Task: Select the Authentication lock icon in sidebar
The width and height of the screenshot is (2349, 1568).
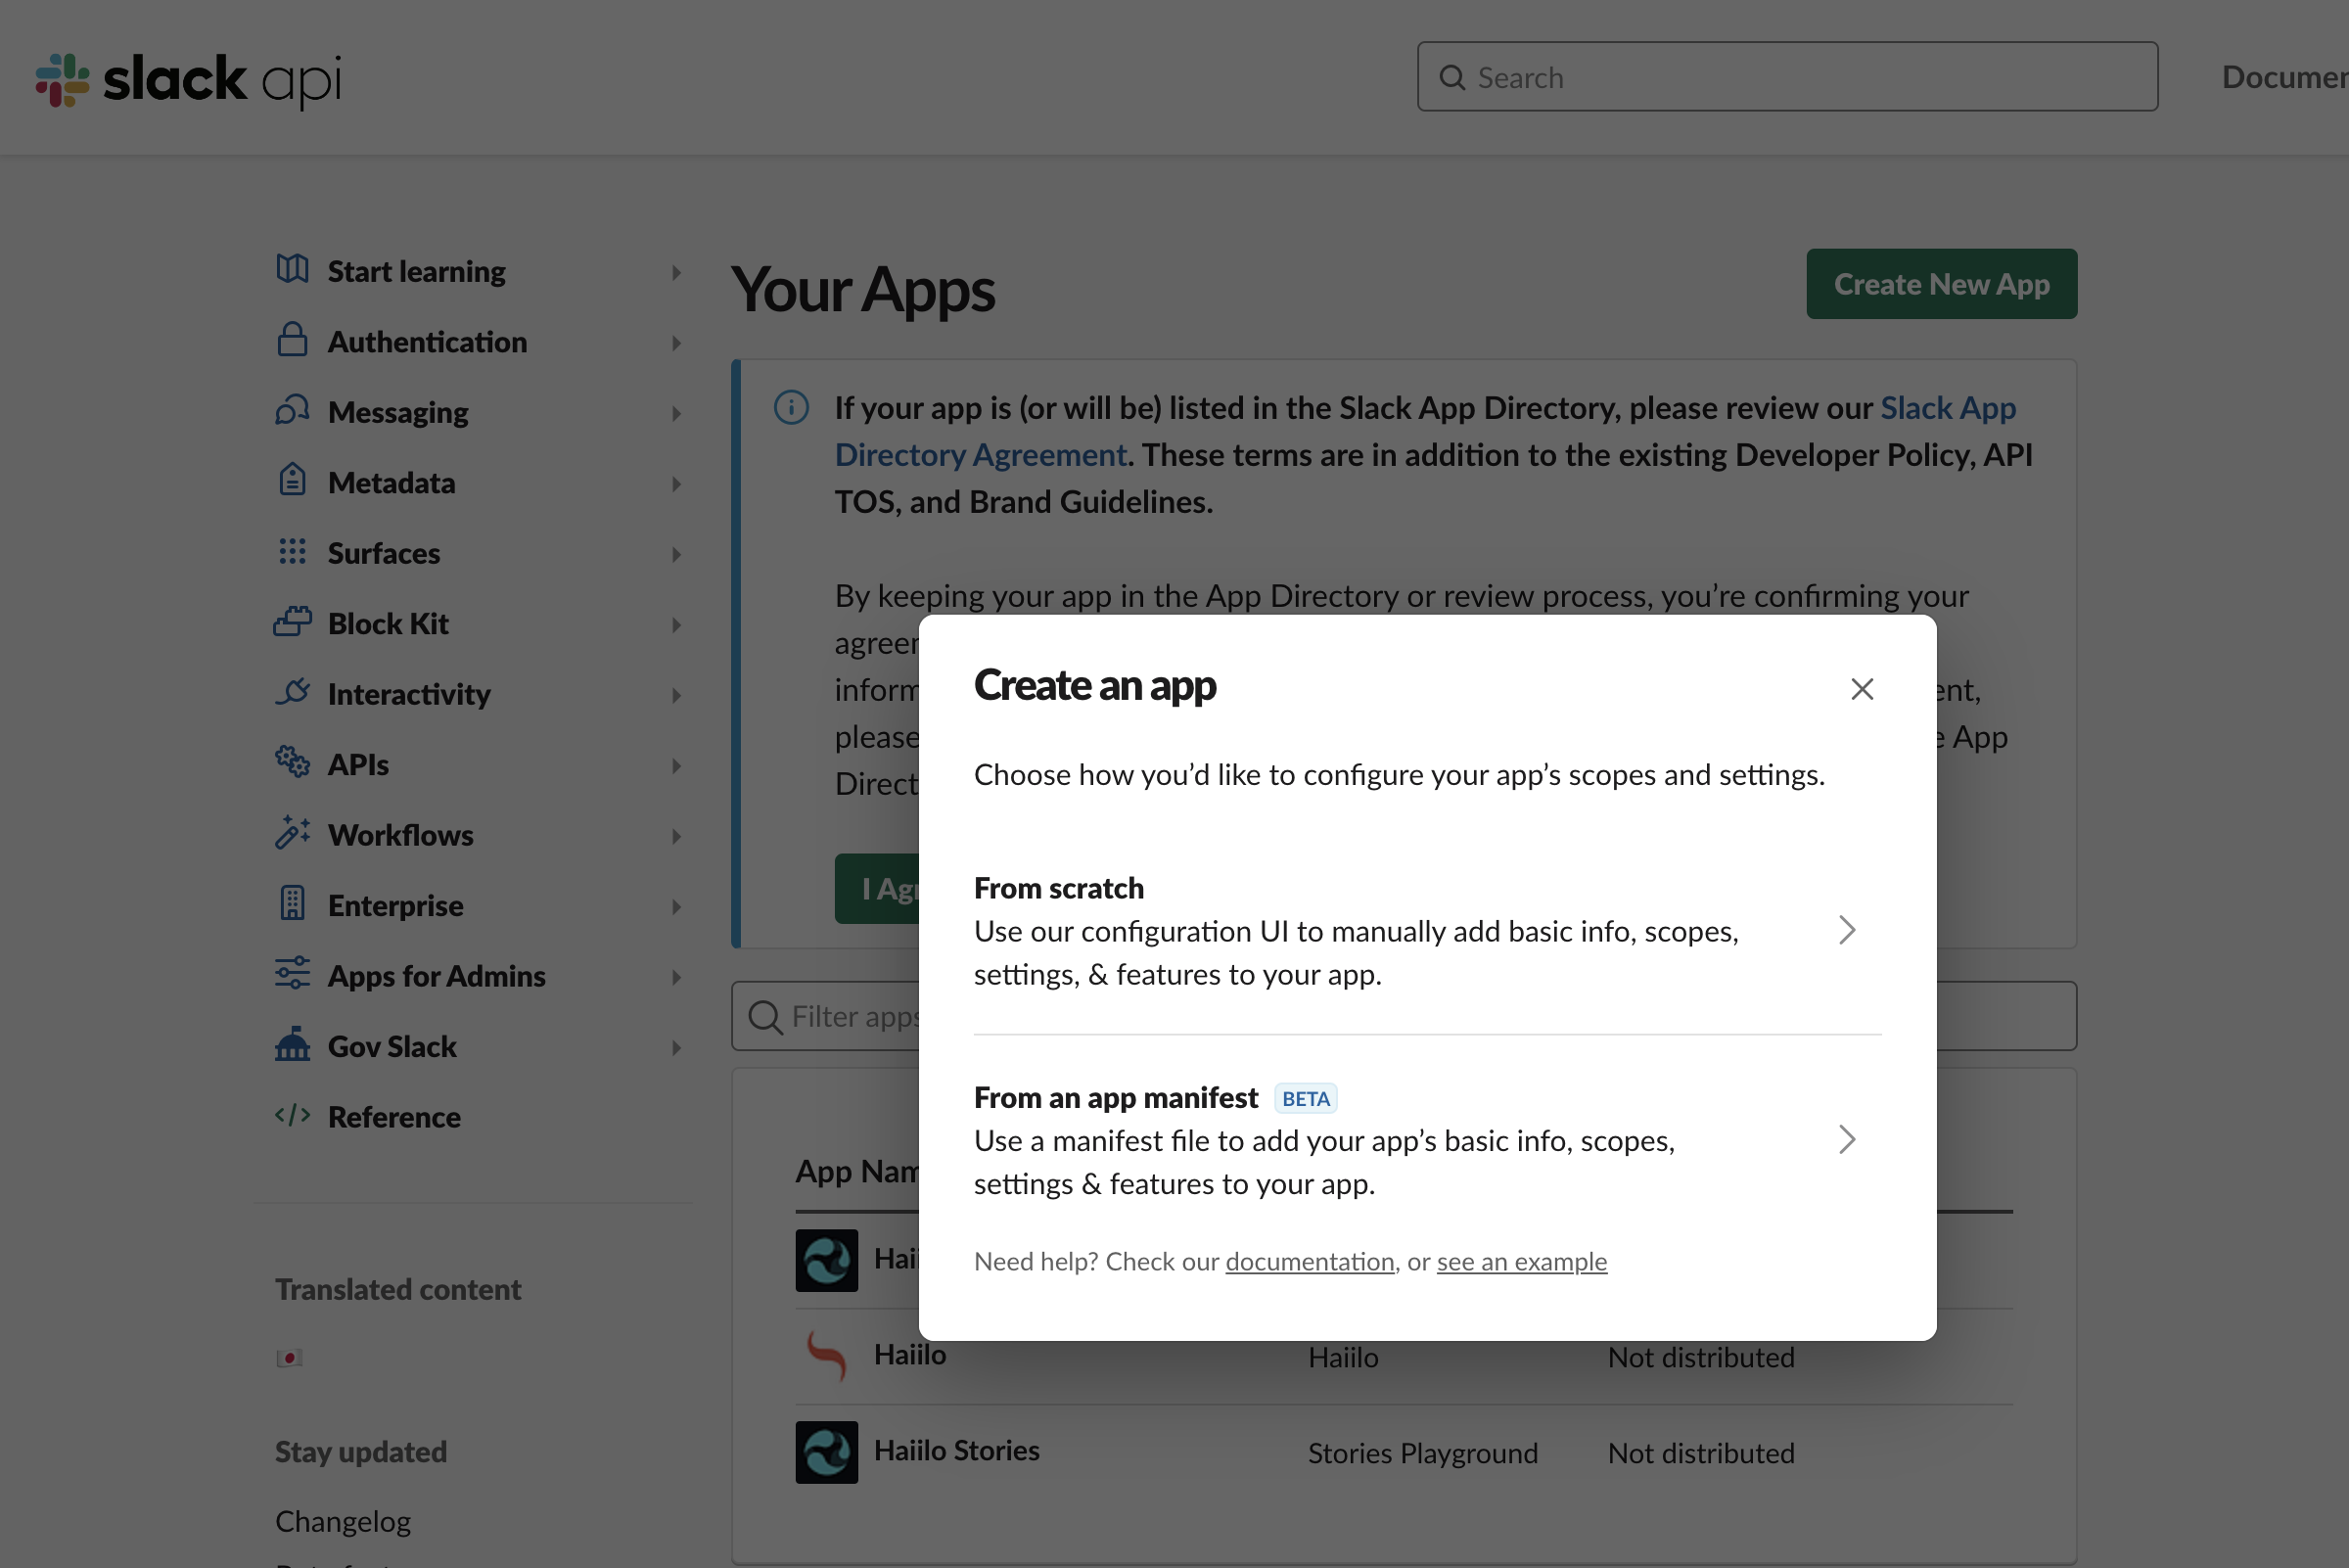Action: point(292,341)
